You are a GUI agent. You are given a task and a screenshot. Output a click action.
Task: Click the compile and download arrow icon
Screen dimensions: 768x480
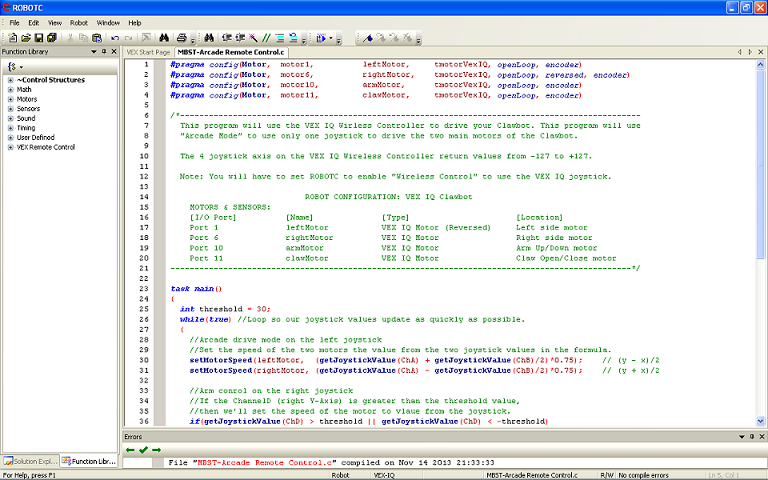[x=321, y=38]
